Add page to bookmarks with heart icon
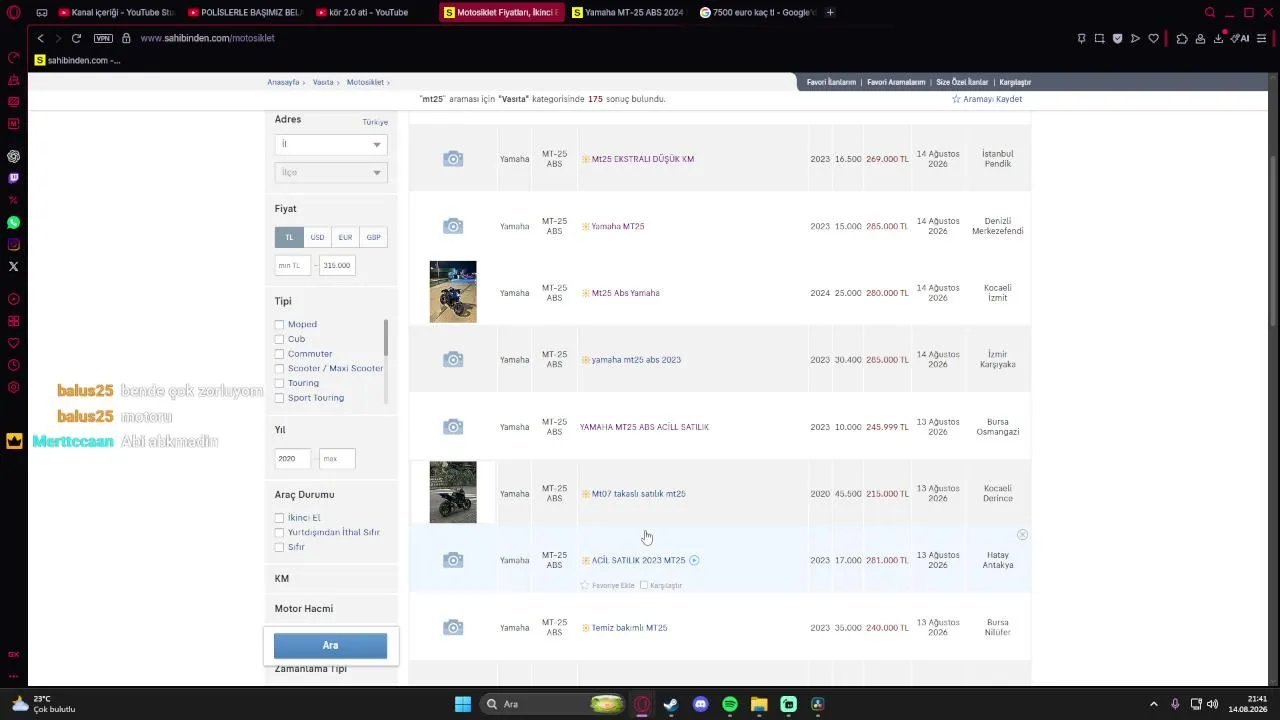 point(1153,38)
